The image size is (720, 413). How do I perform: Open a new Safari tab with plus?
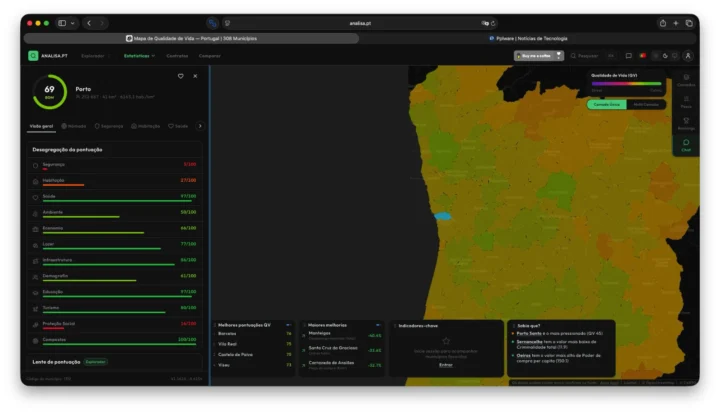[x=675, y=23]
